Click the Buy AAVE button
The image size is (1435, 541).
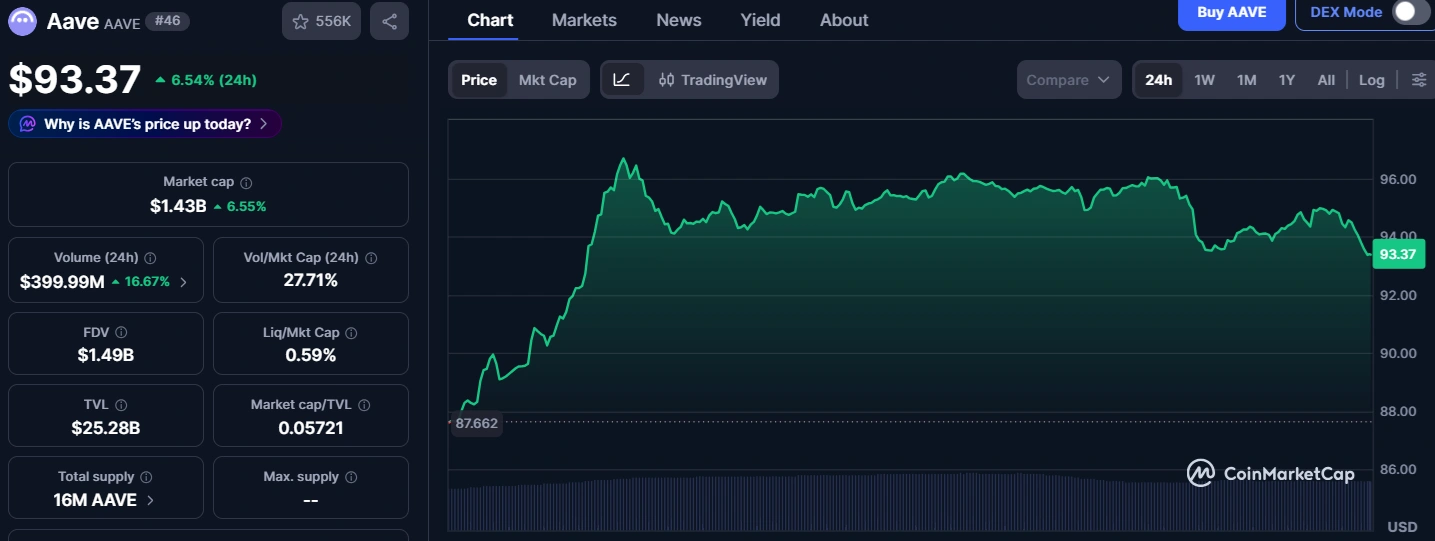coord(1231,13)
